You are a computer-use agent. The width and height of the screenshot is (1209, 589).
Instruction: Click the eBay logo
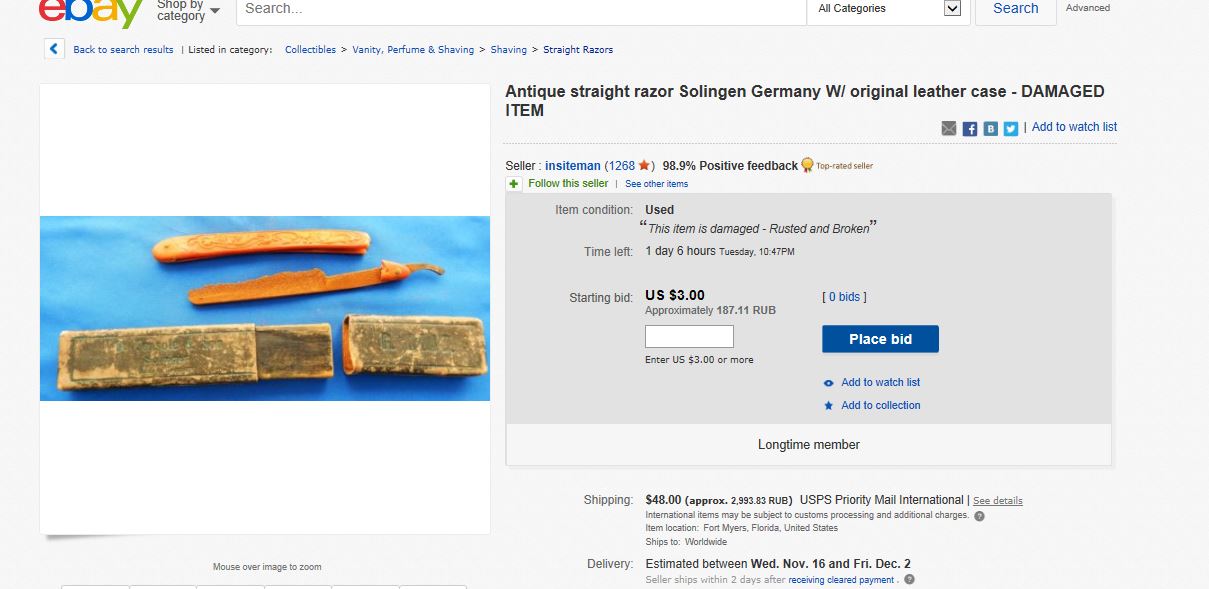point(91,10)
